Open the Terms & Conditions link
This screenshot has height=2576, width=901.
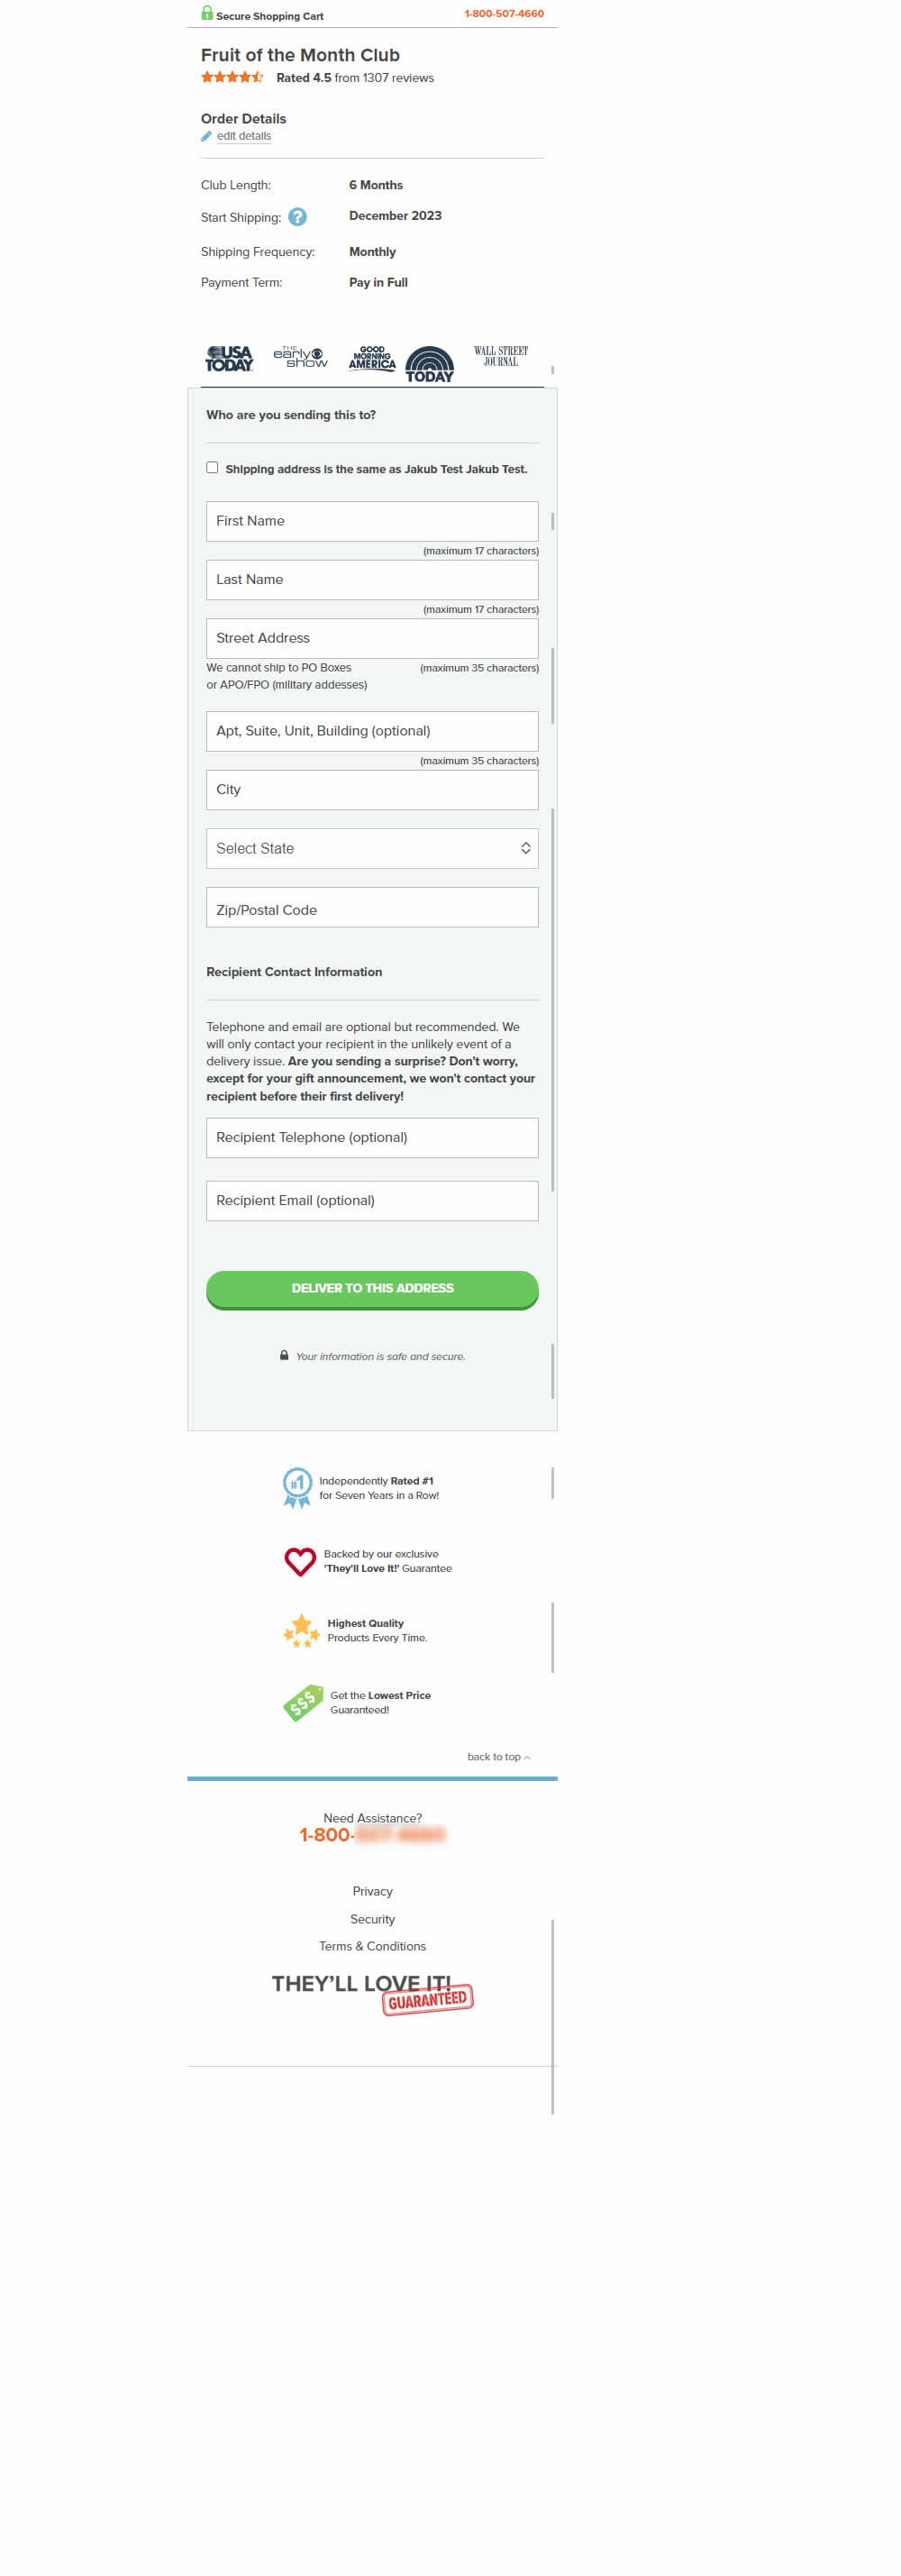(372, 1946)
